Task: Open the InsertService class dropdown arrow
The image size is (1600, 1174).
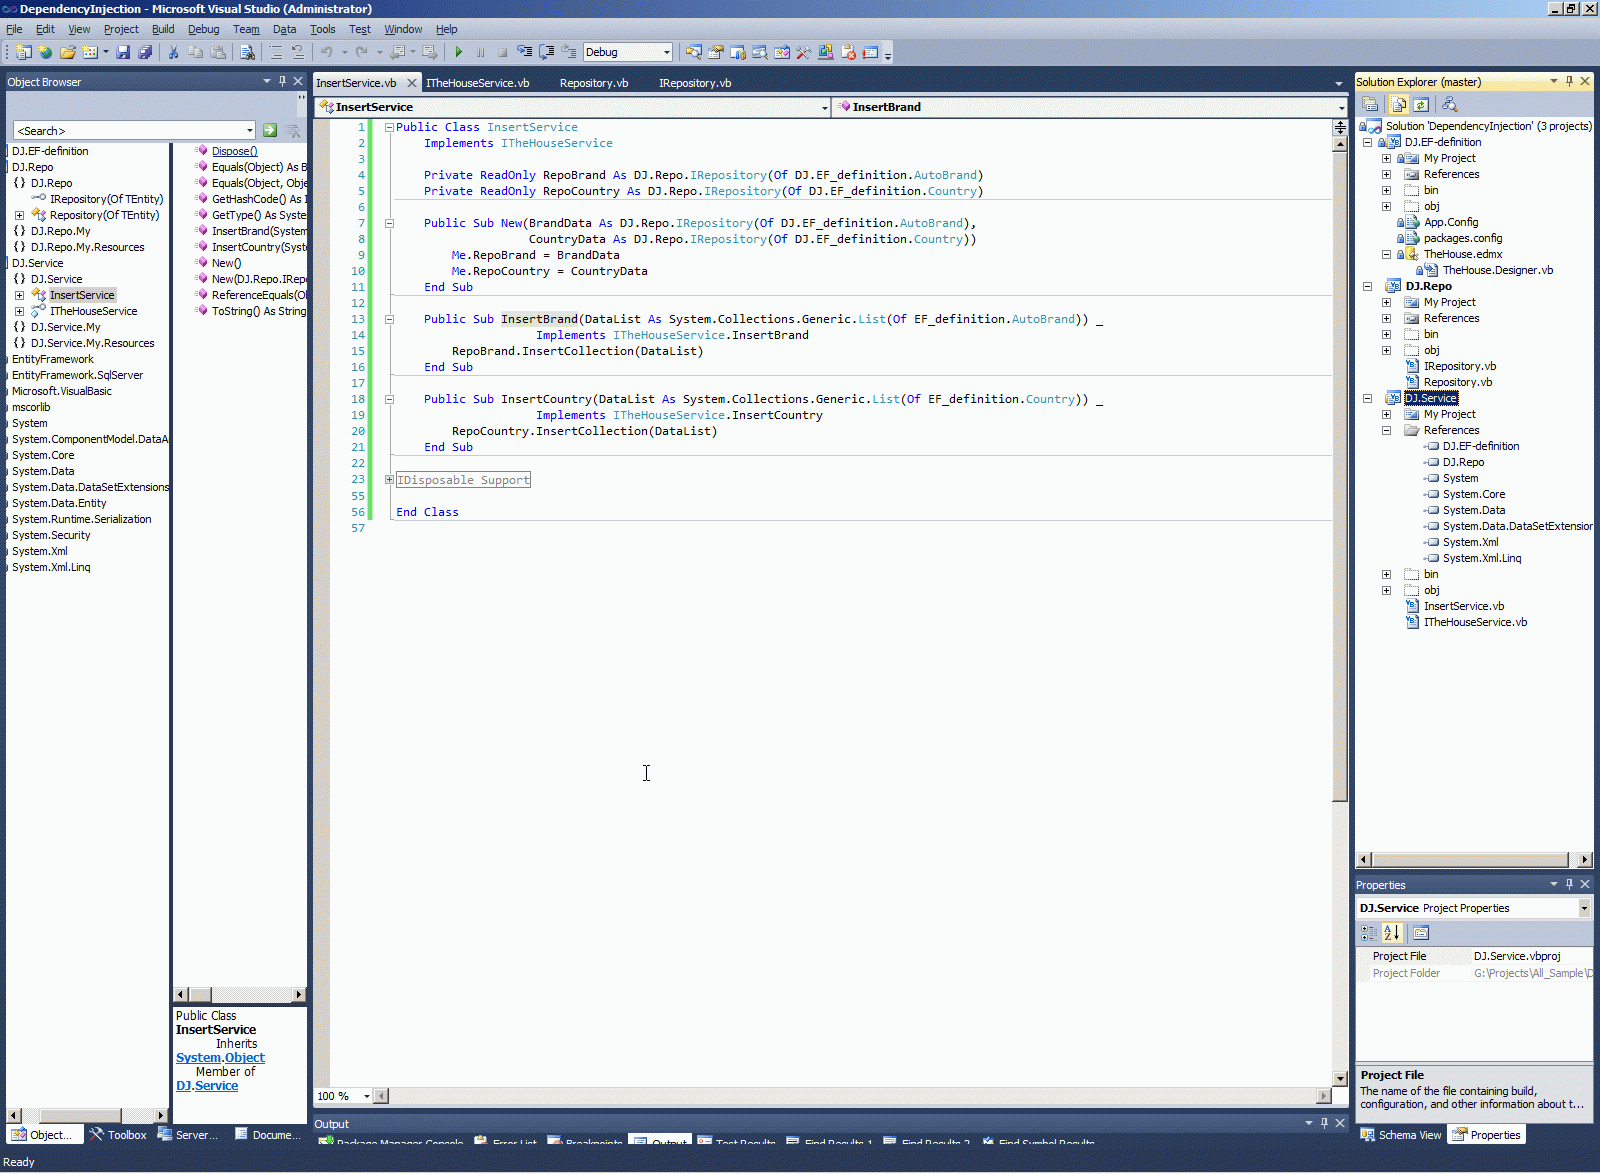Action: pyautogui.click(x=824, y=107)
